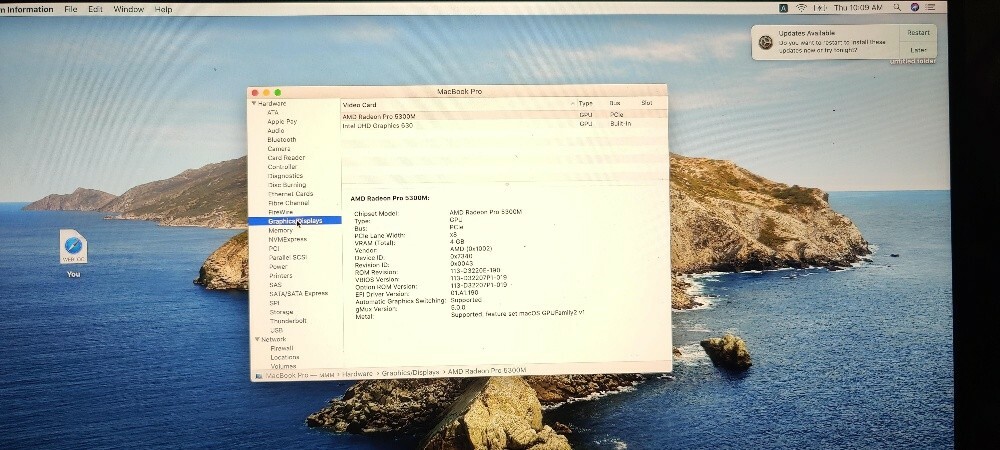Open the input source menu bar icon
The height and width of the screenshot is (450, 1000).
pyautogui.click(x=783, y=8)
